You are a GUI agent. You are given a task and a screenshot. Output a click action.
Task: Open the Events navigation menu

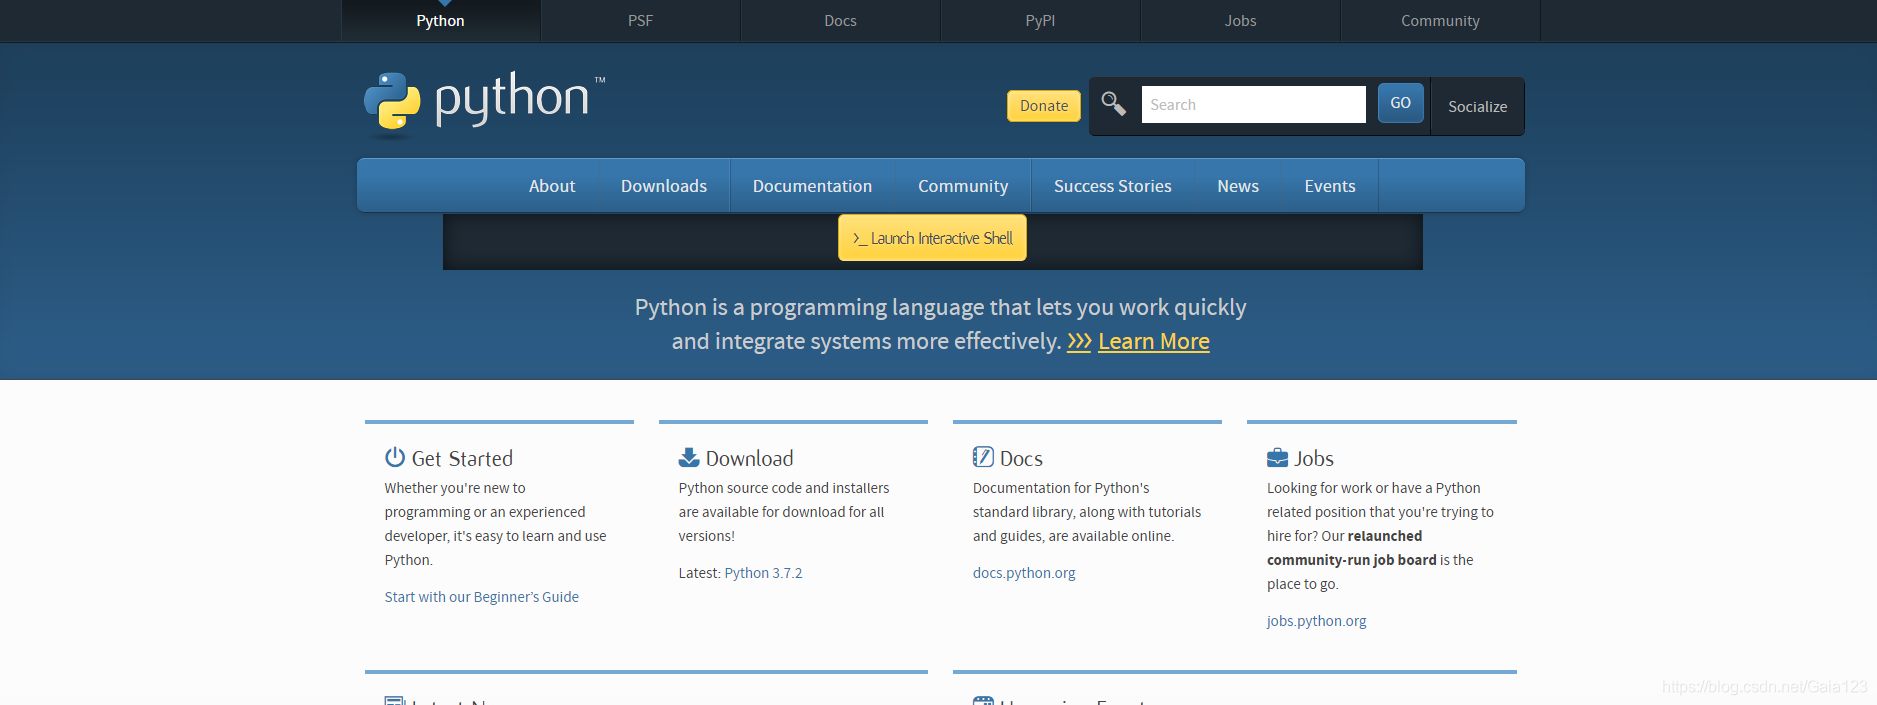1330,186
